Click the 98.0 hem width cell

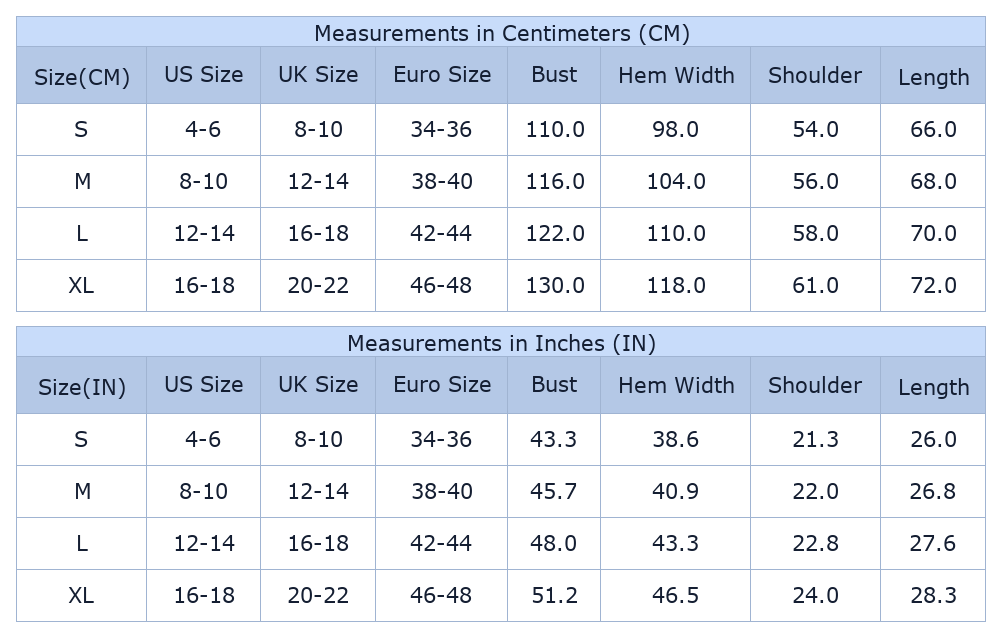coord(676,129)
